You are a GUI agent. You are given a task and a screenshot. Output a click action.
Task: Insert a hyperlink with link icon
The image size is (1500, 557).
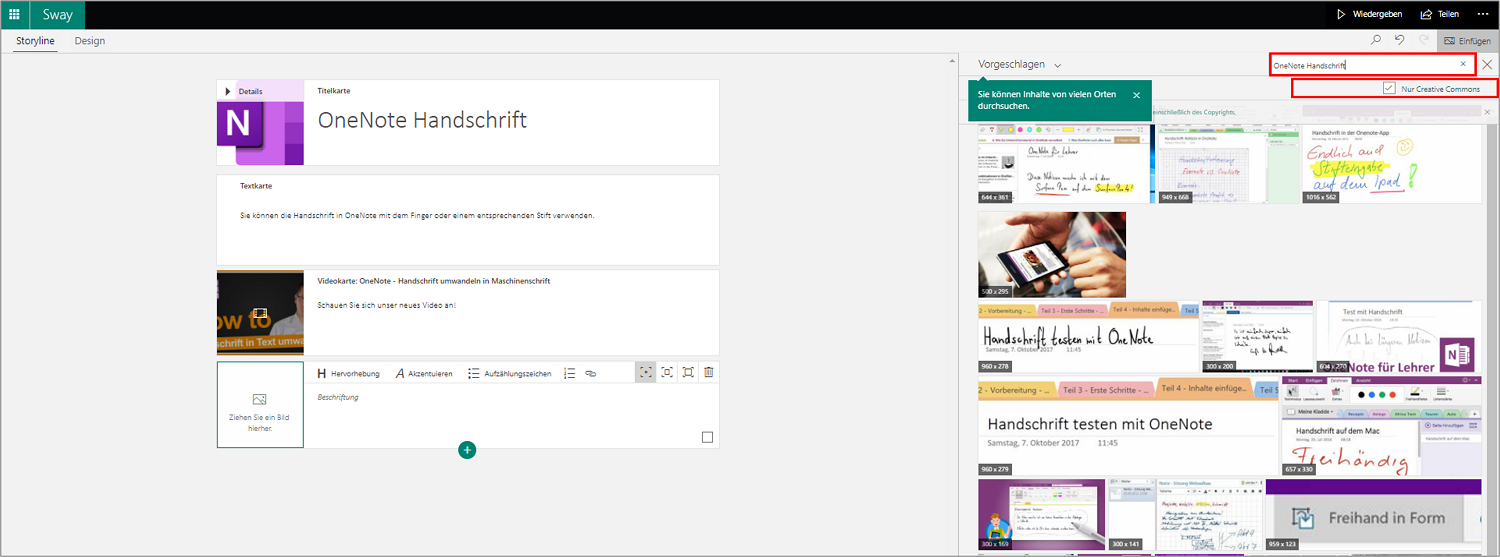591,373
